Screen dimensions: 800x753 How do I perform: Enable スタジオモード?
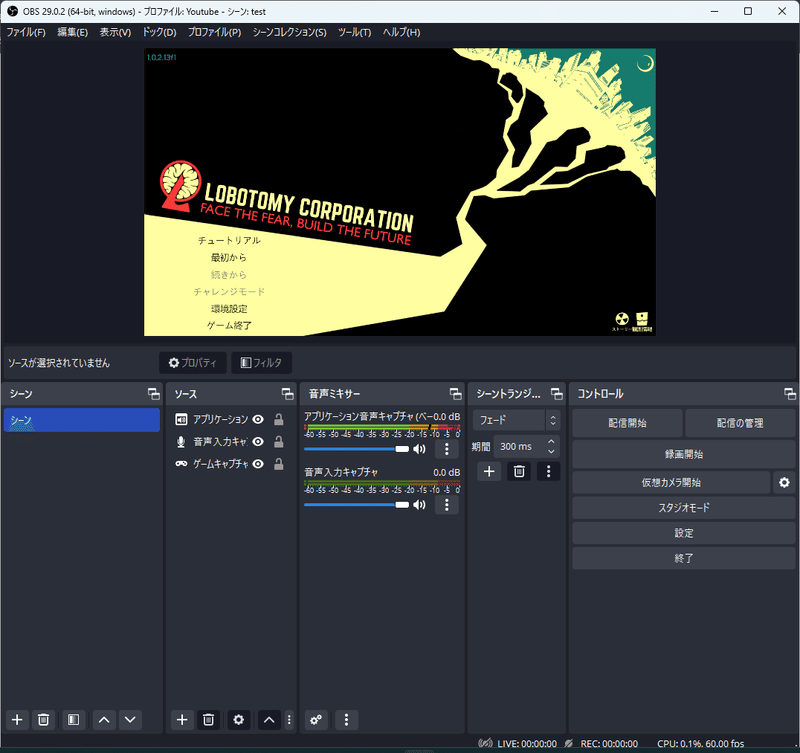(684, 508)
